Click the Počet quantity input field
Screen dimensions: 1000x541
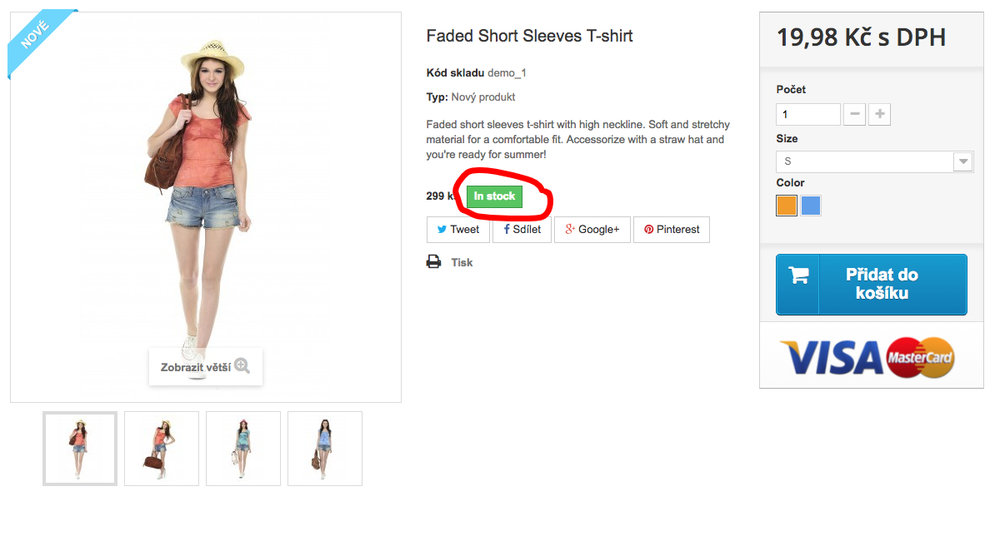808,114
